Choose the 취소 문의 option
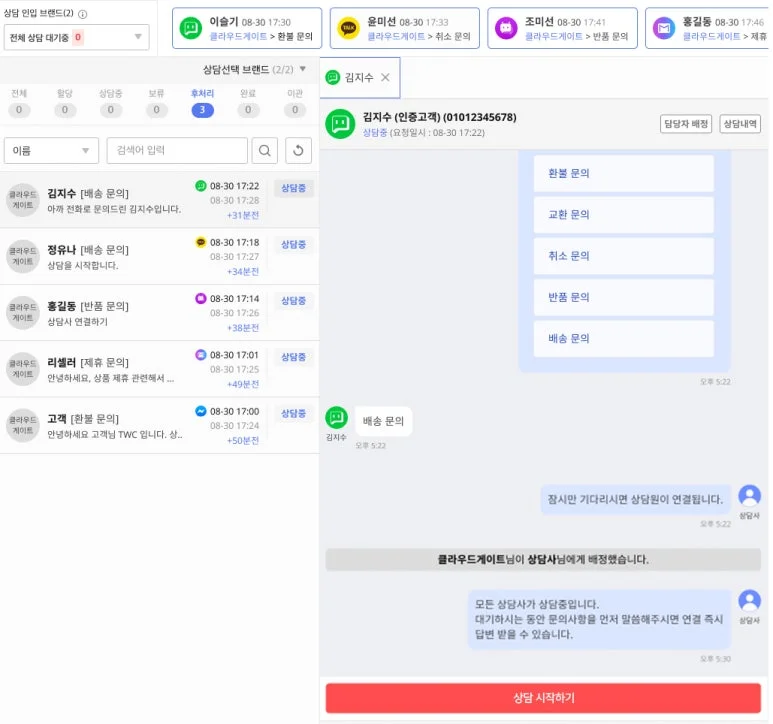The width and height of the screenshot is (773, 724). (x=624, y=256)
